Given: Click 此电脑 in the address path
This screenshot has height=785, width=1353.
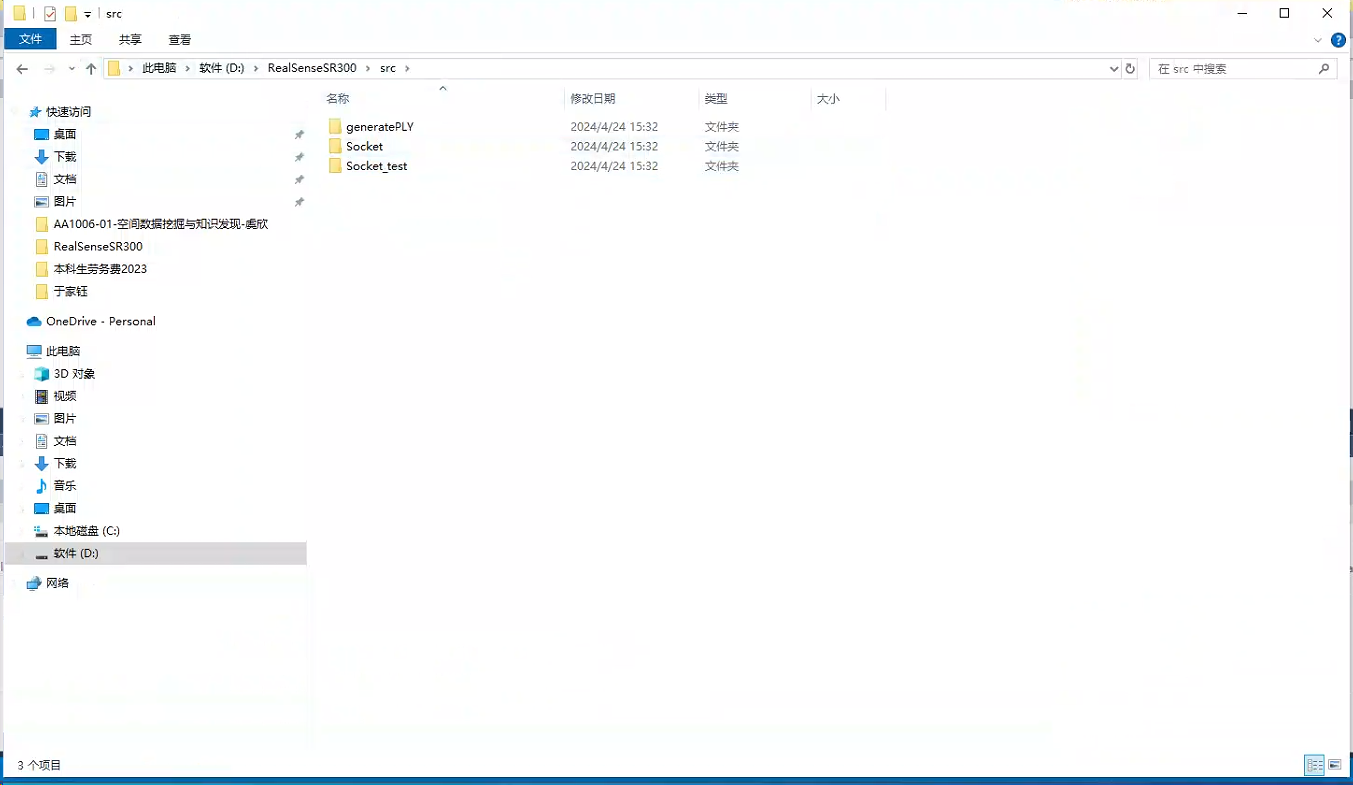Looking at the screenshot, I should (x=159, y=68).
